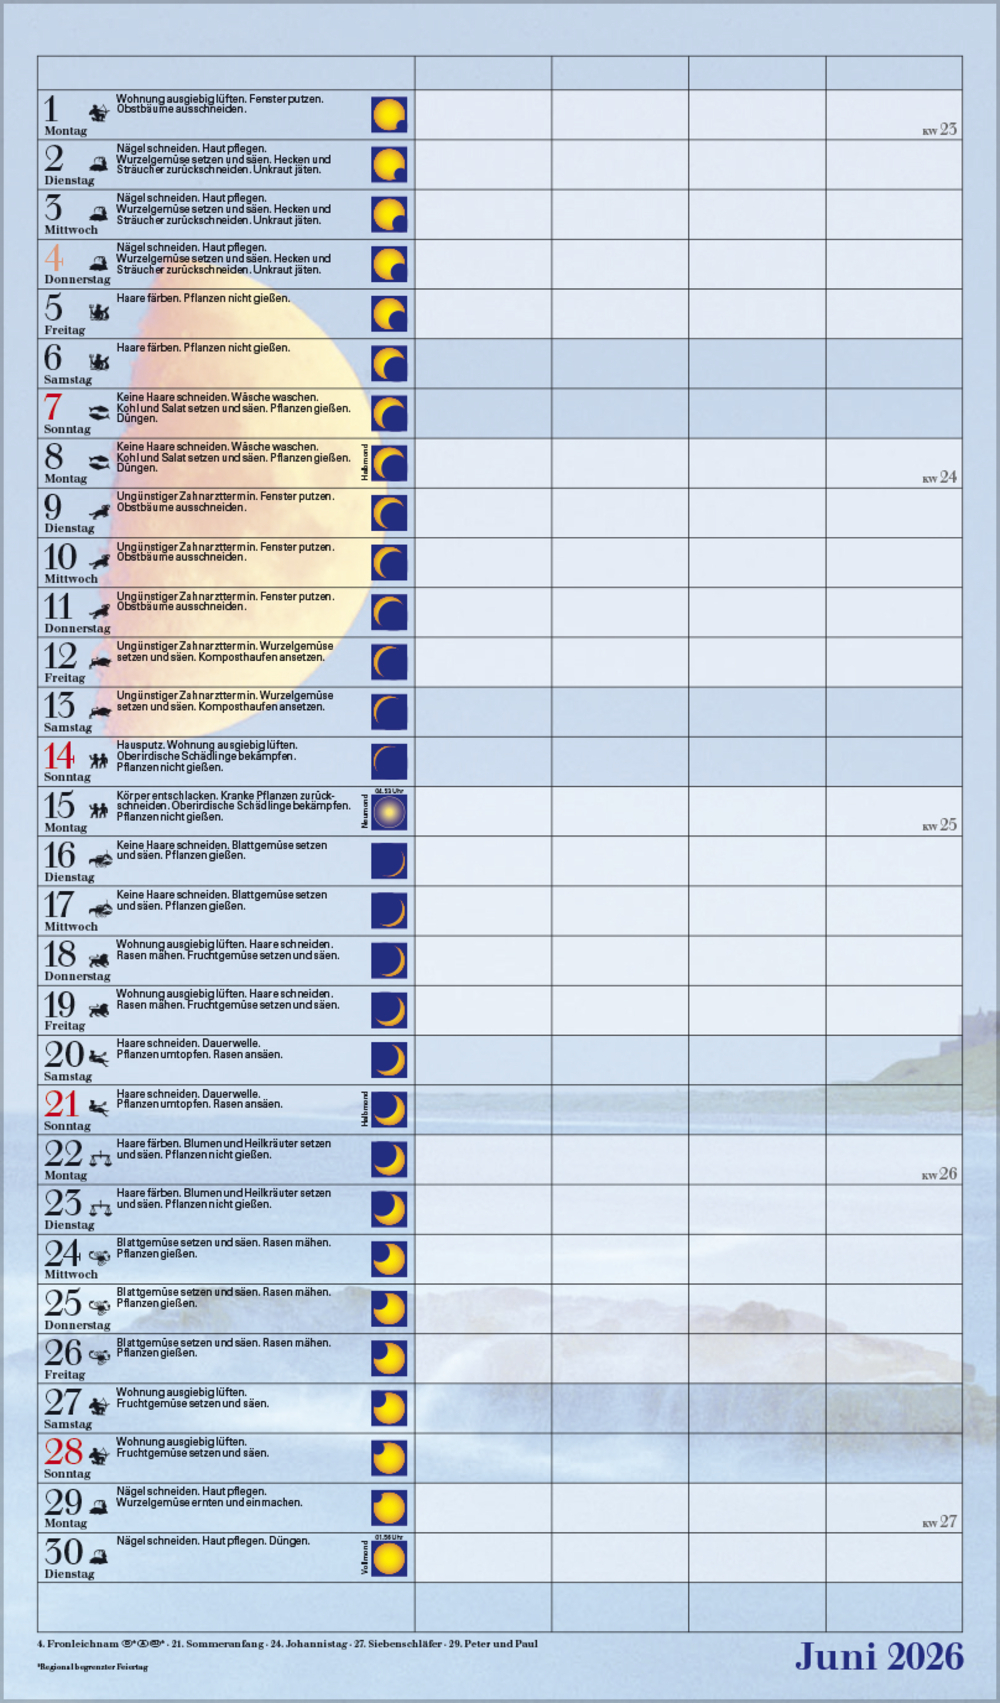The width and height of the screenshot is (1000, 1703).
Task: Select the red Sunday date 28
Action: [63, 1450]
